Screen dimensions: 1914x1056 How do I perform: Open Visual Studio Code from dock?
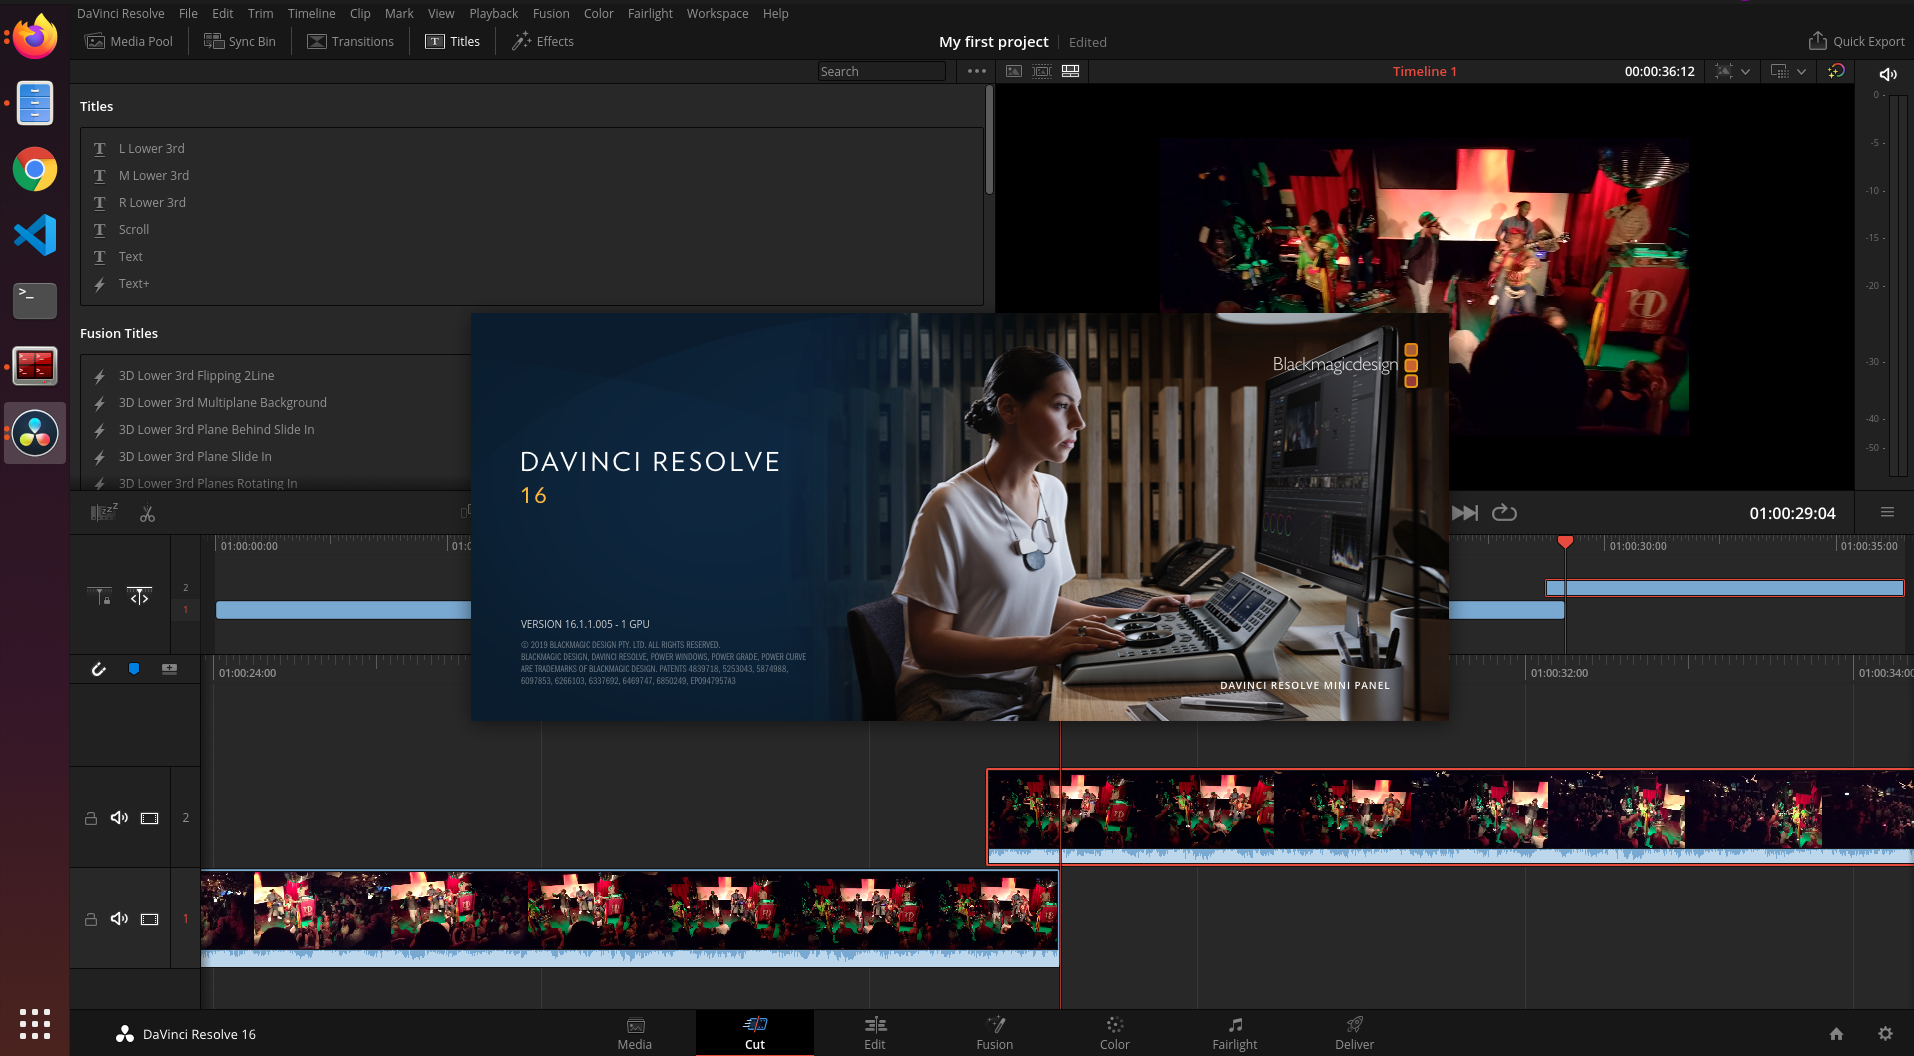click(35, 235)
